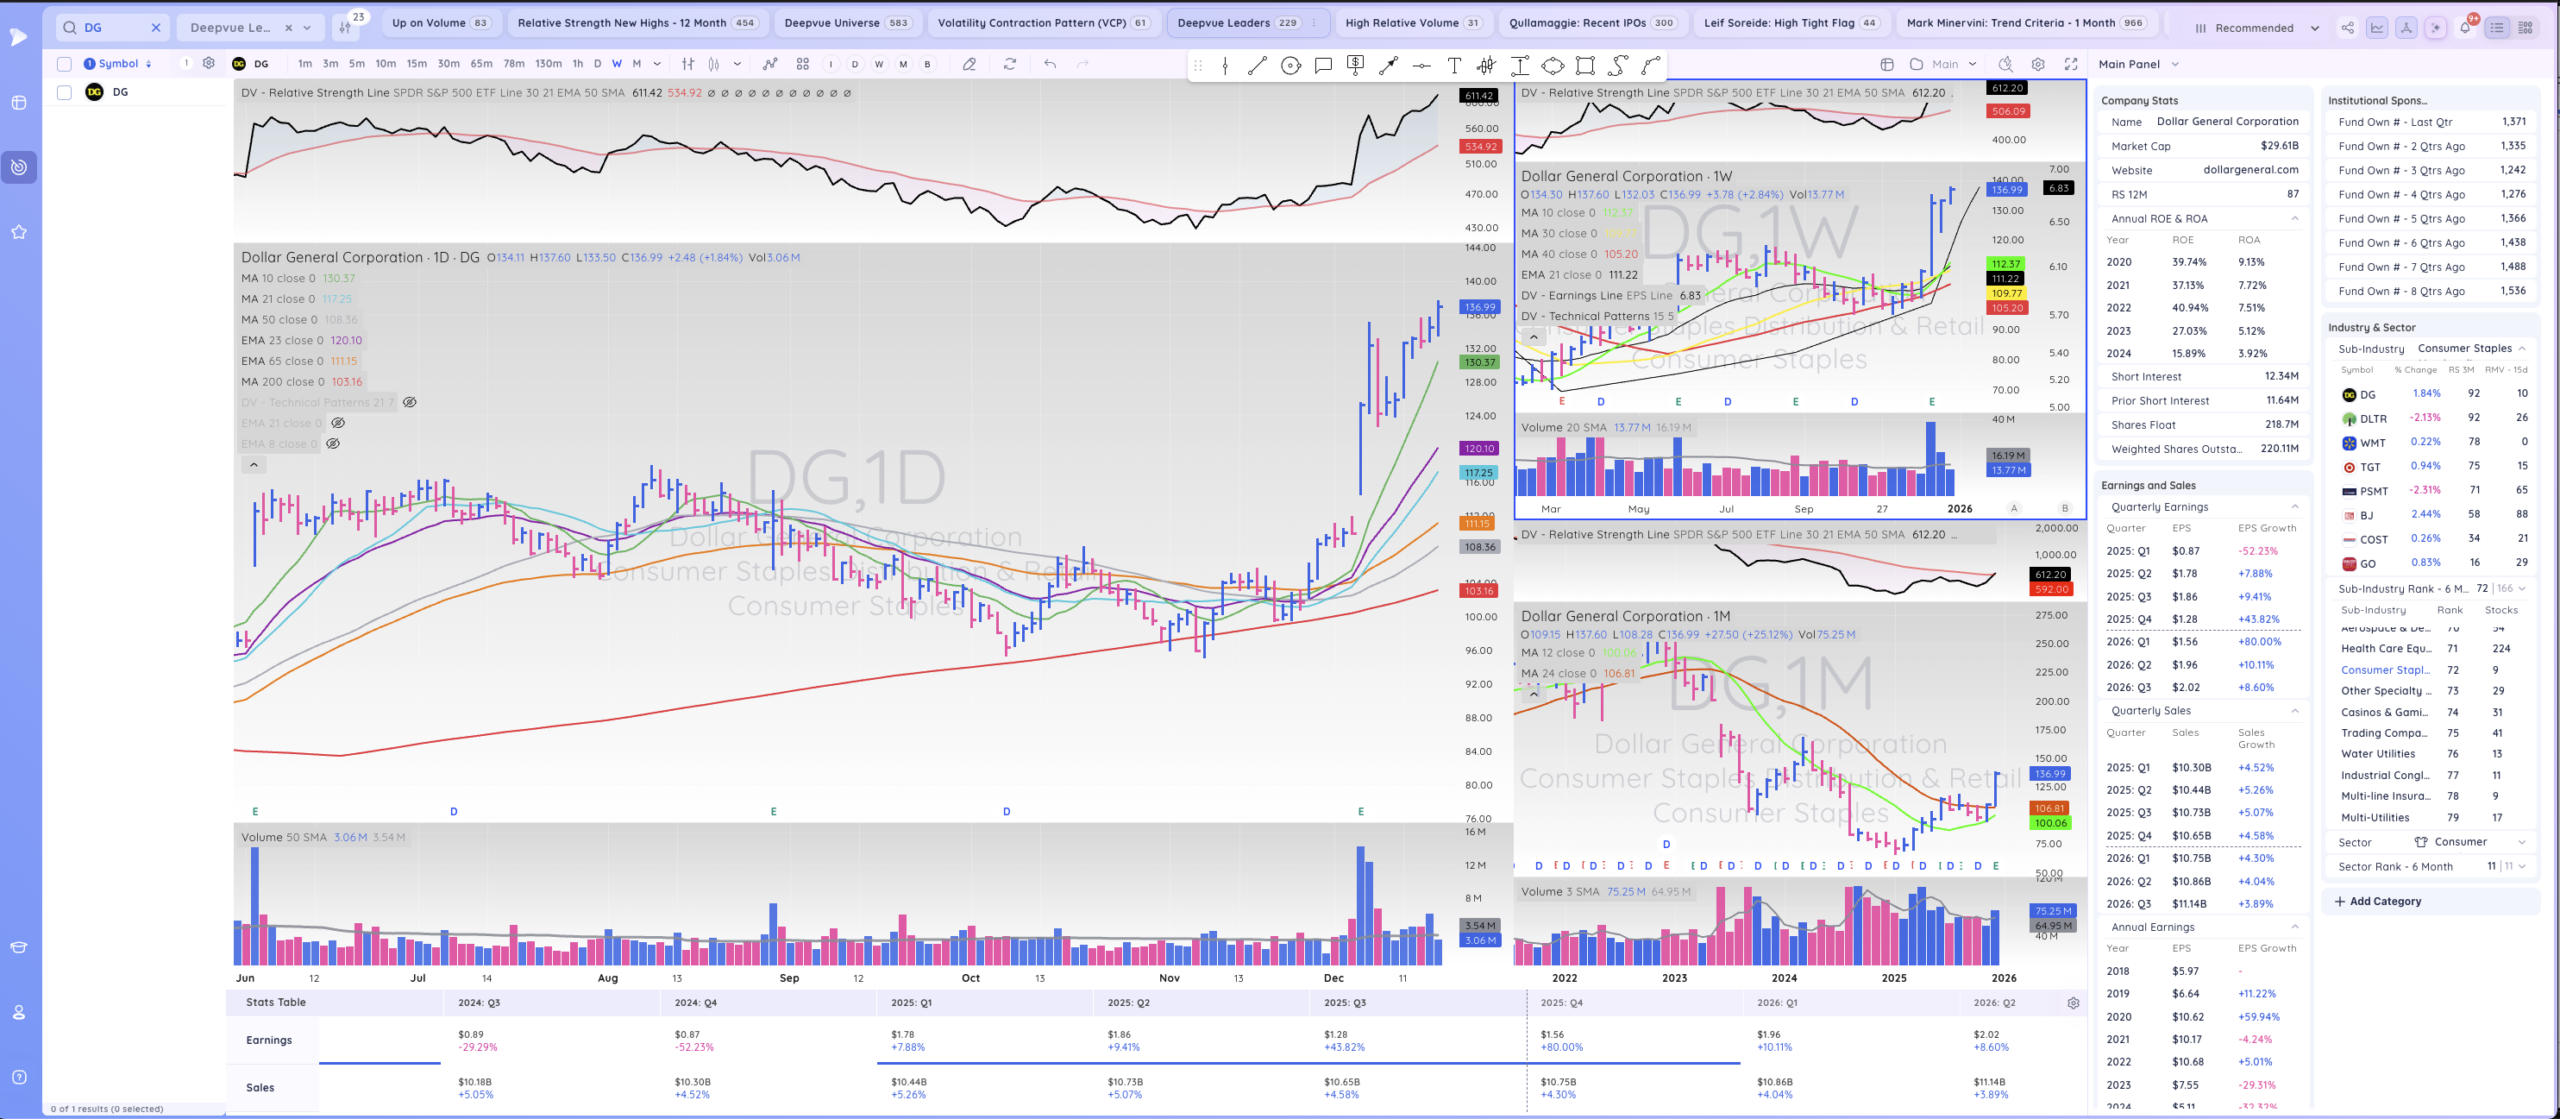
Task: Select the trend line drawing tool
Action: pyautogui.click(x=1257, y=65)
